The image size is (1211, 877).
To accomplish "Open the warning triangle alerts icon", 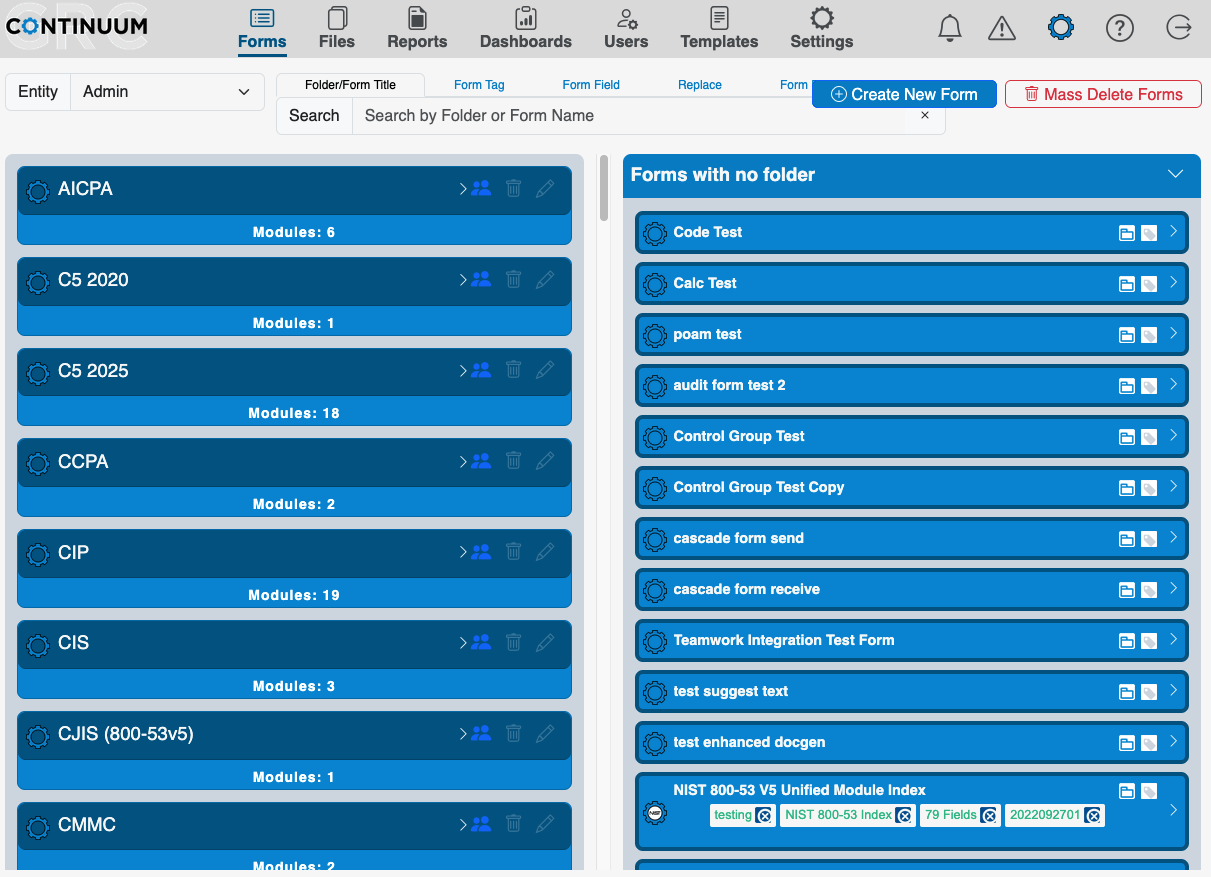I will [x=1001, y=28].
